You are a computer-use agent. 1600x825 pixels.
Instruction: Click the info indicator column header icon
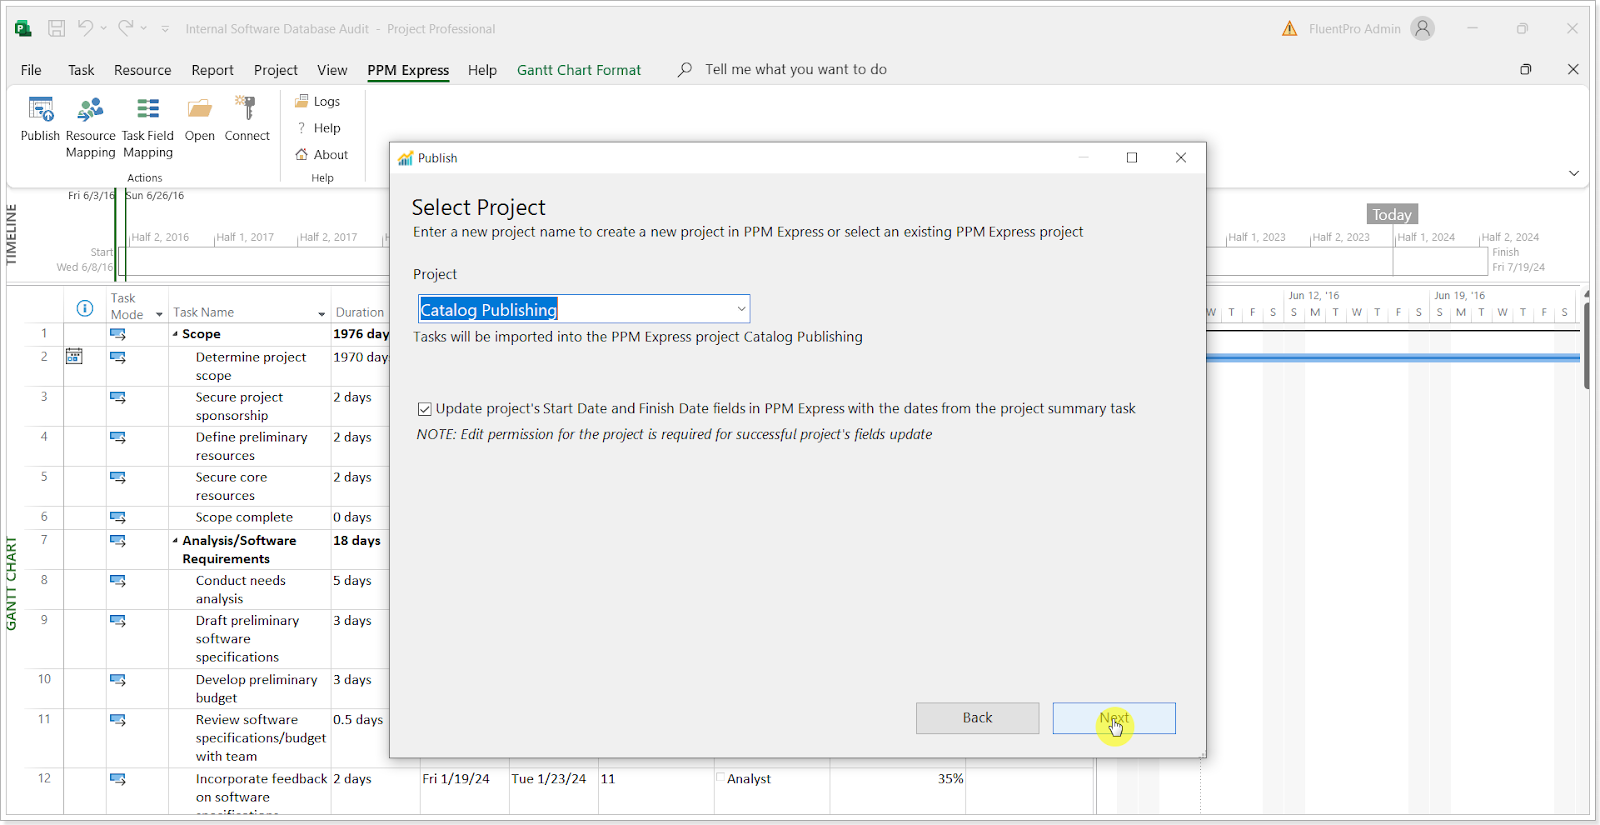85,308
